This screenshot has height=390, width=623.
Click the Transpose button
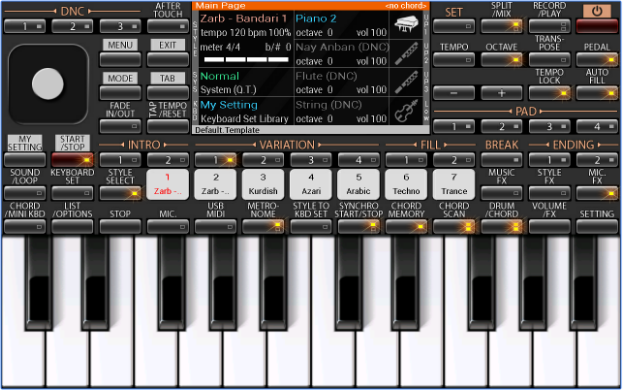549,60
